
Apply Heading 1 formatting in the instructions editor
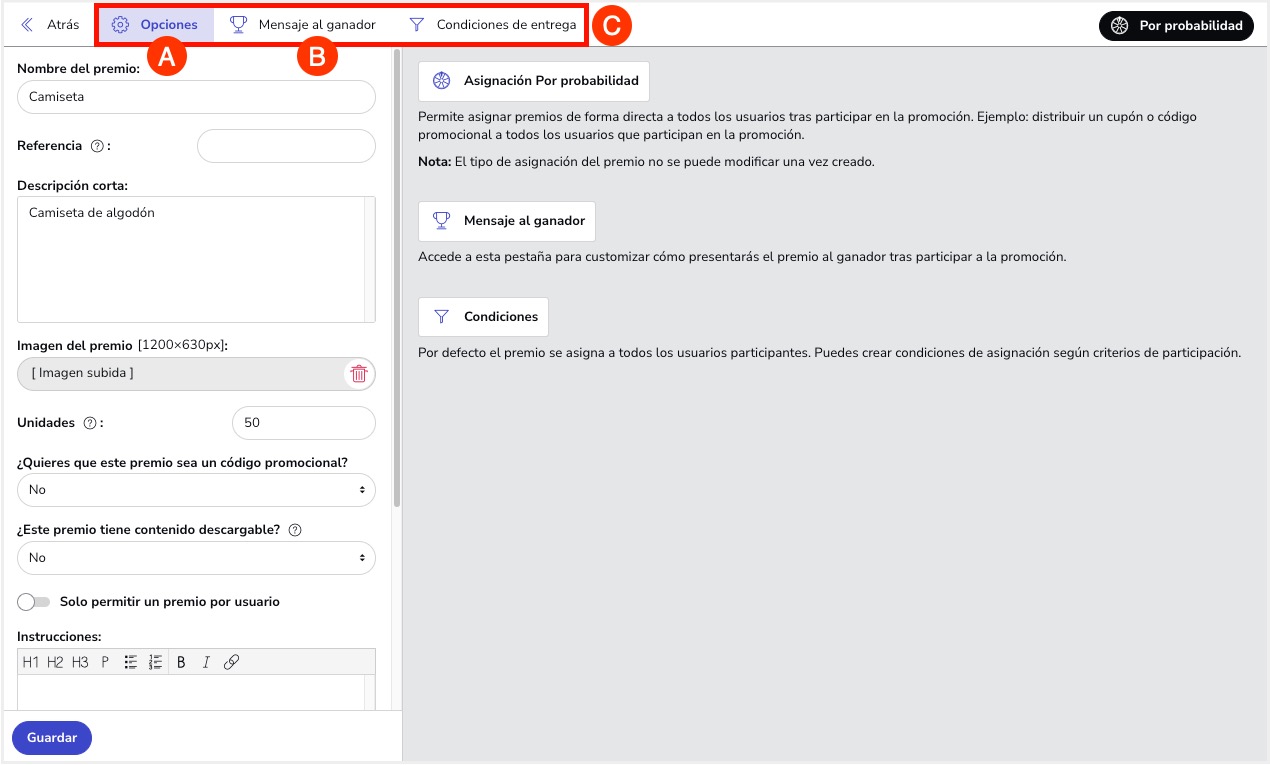click(x=30, y=661)
